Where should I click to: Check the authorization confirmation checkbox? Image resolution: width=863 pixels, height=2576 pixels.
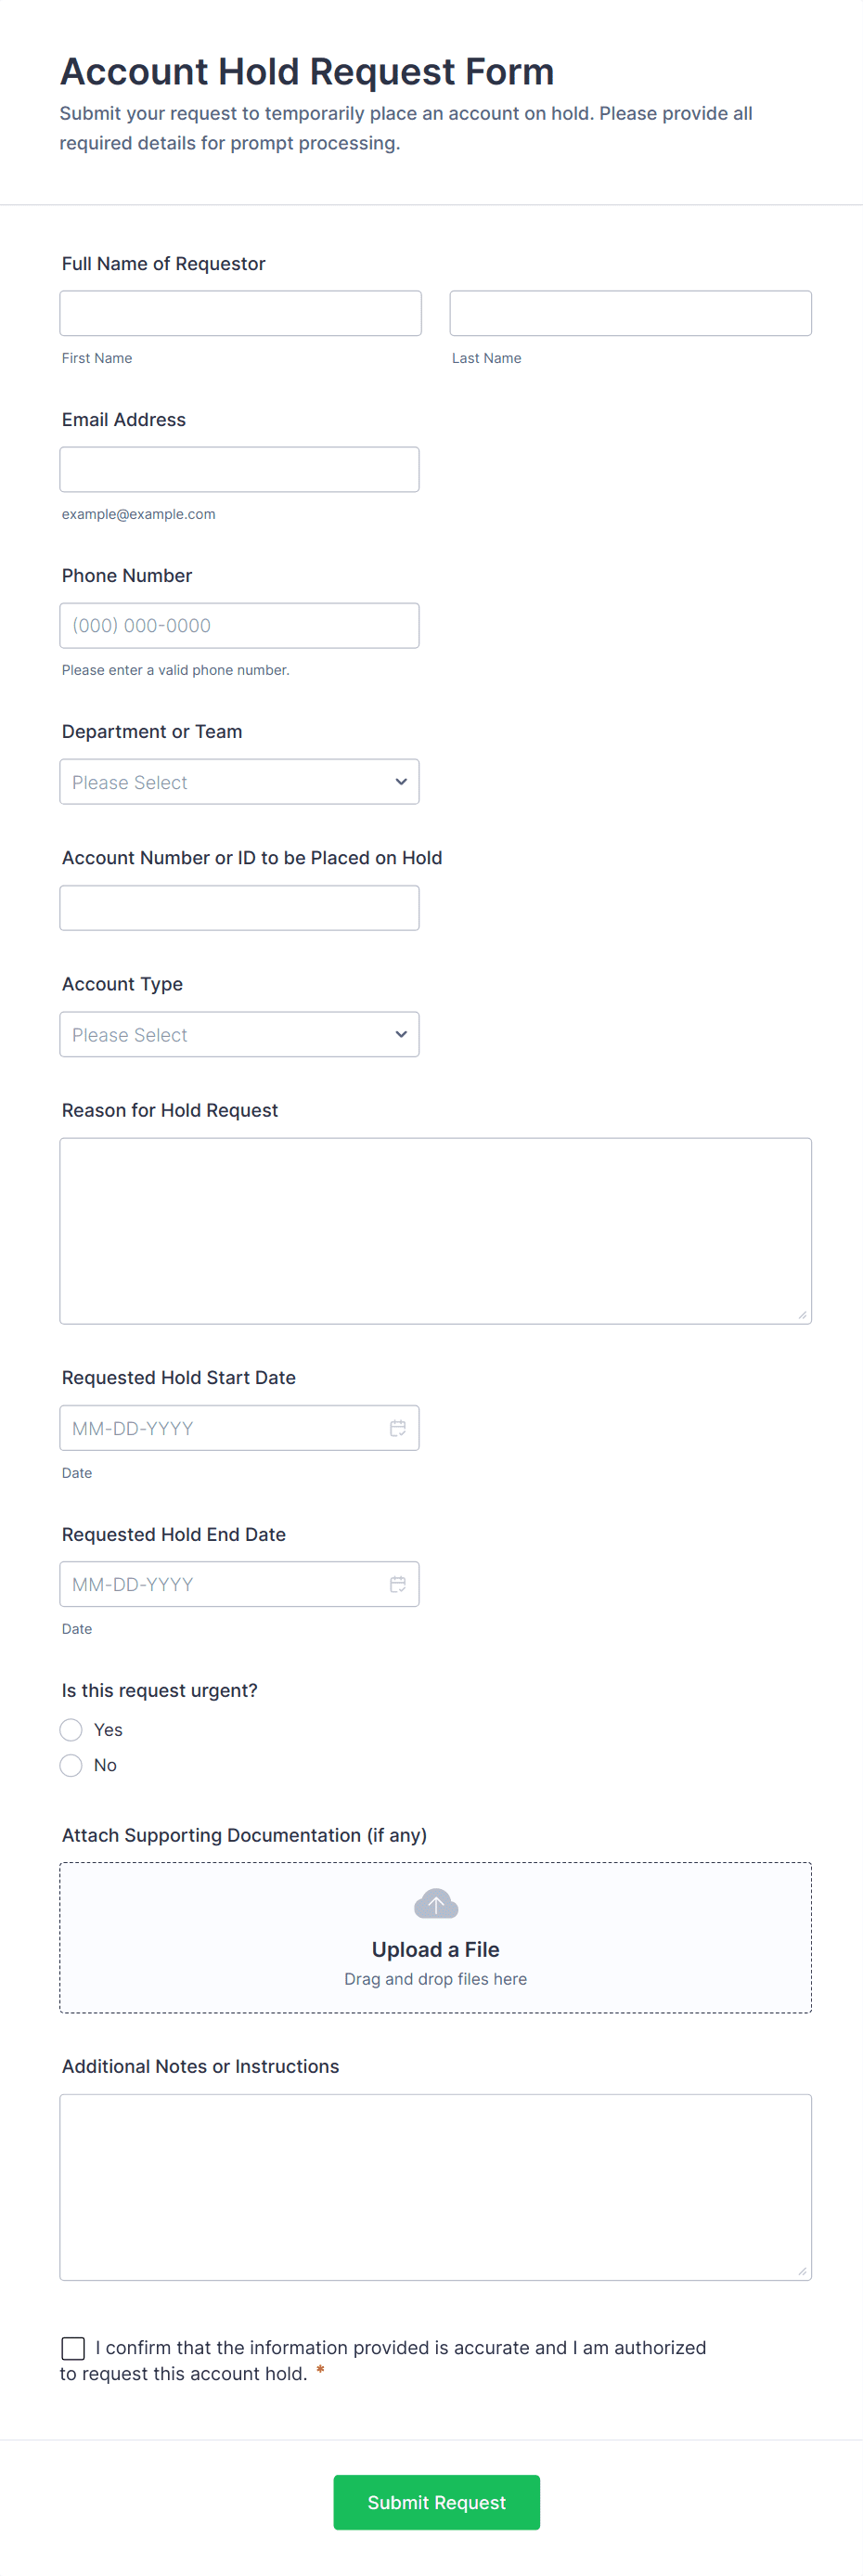tap(73, 2348)
